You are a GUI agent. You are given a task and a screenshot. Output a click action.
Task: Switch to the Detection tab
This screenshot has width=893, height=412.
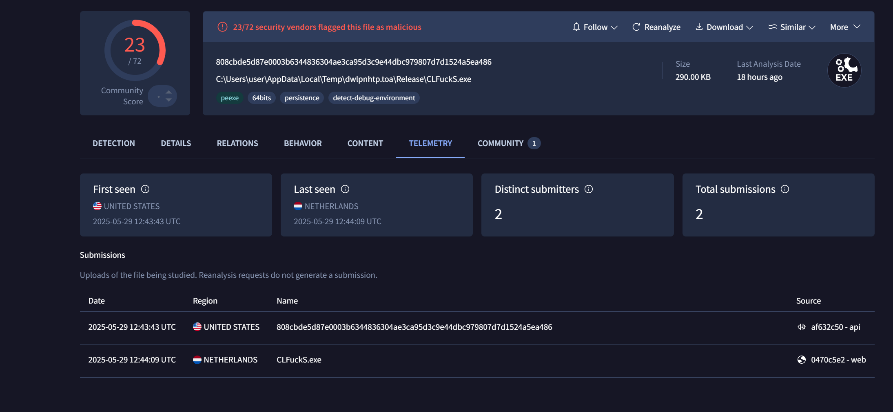113,143
